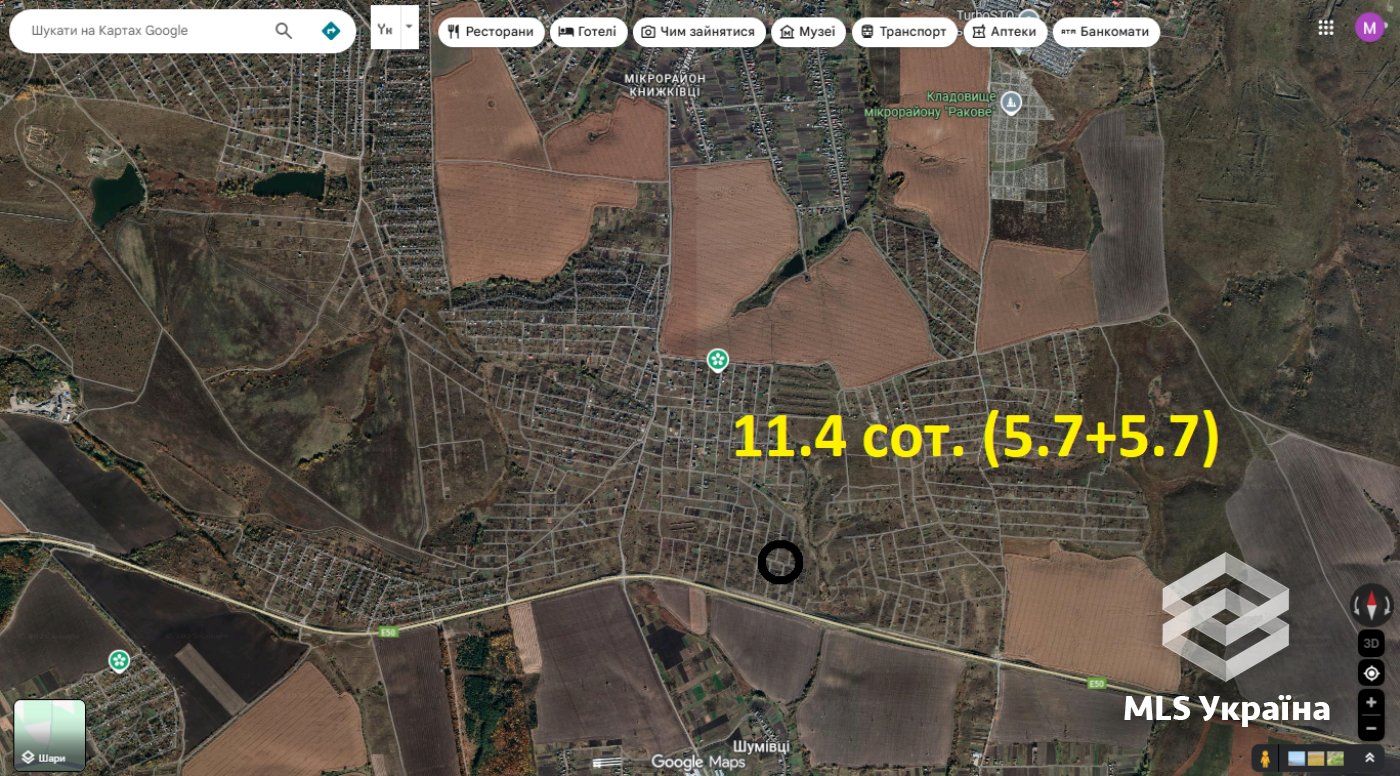Select the Ресторани category chip
This screenshot has width=1400, height=776.
pyautogui.click(x=491, y=32)
